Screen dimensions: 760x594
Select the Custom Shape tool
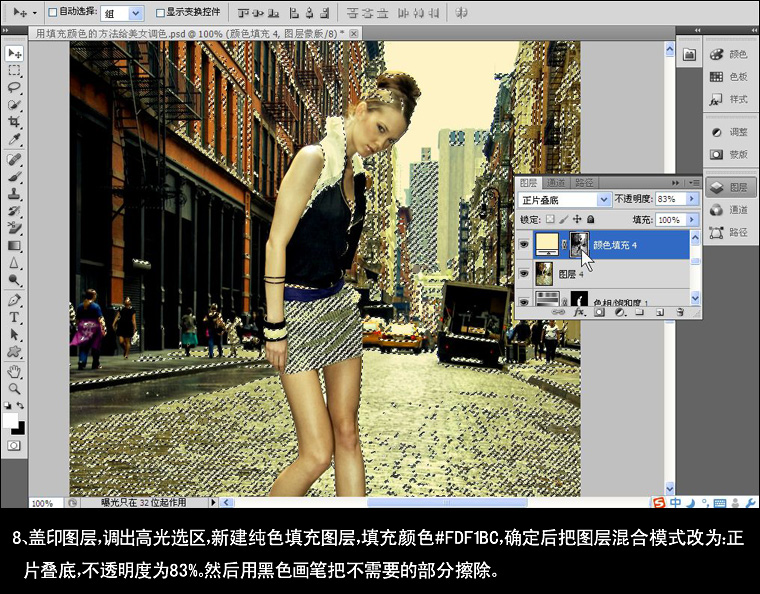click(14, 352)
